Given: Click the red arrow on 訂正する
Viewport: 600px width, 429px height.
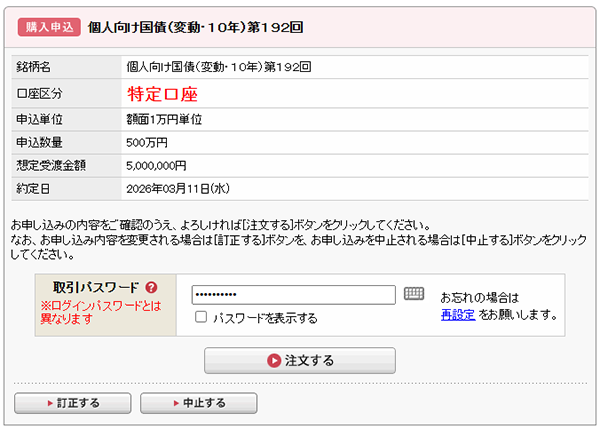Looking at the screenshot, I should pyautogui.click(x=50, y=403).
